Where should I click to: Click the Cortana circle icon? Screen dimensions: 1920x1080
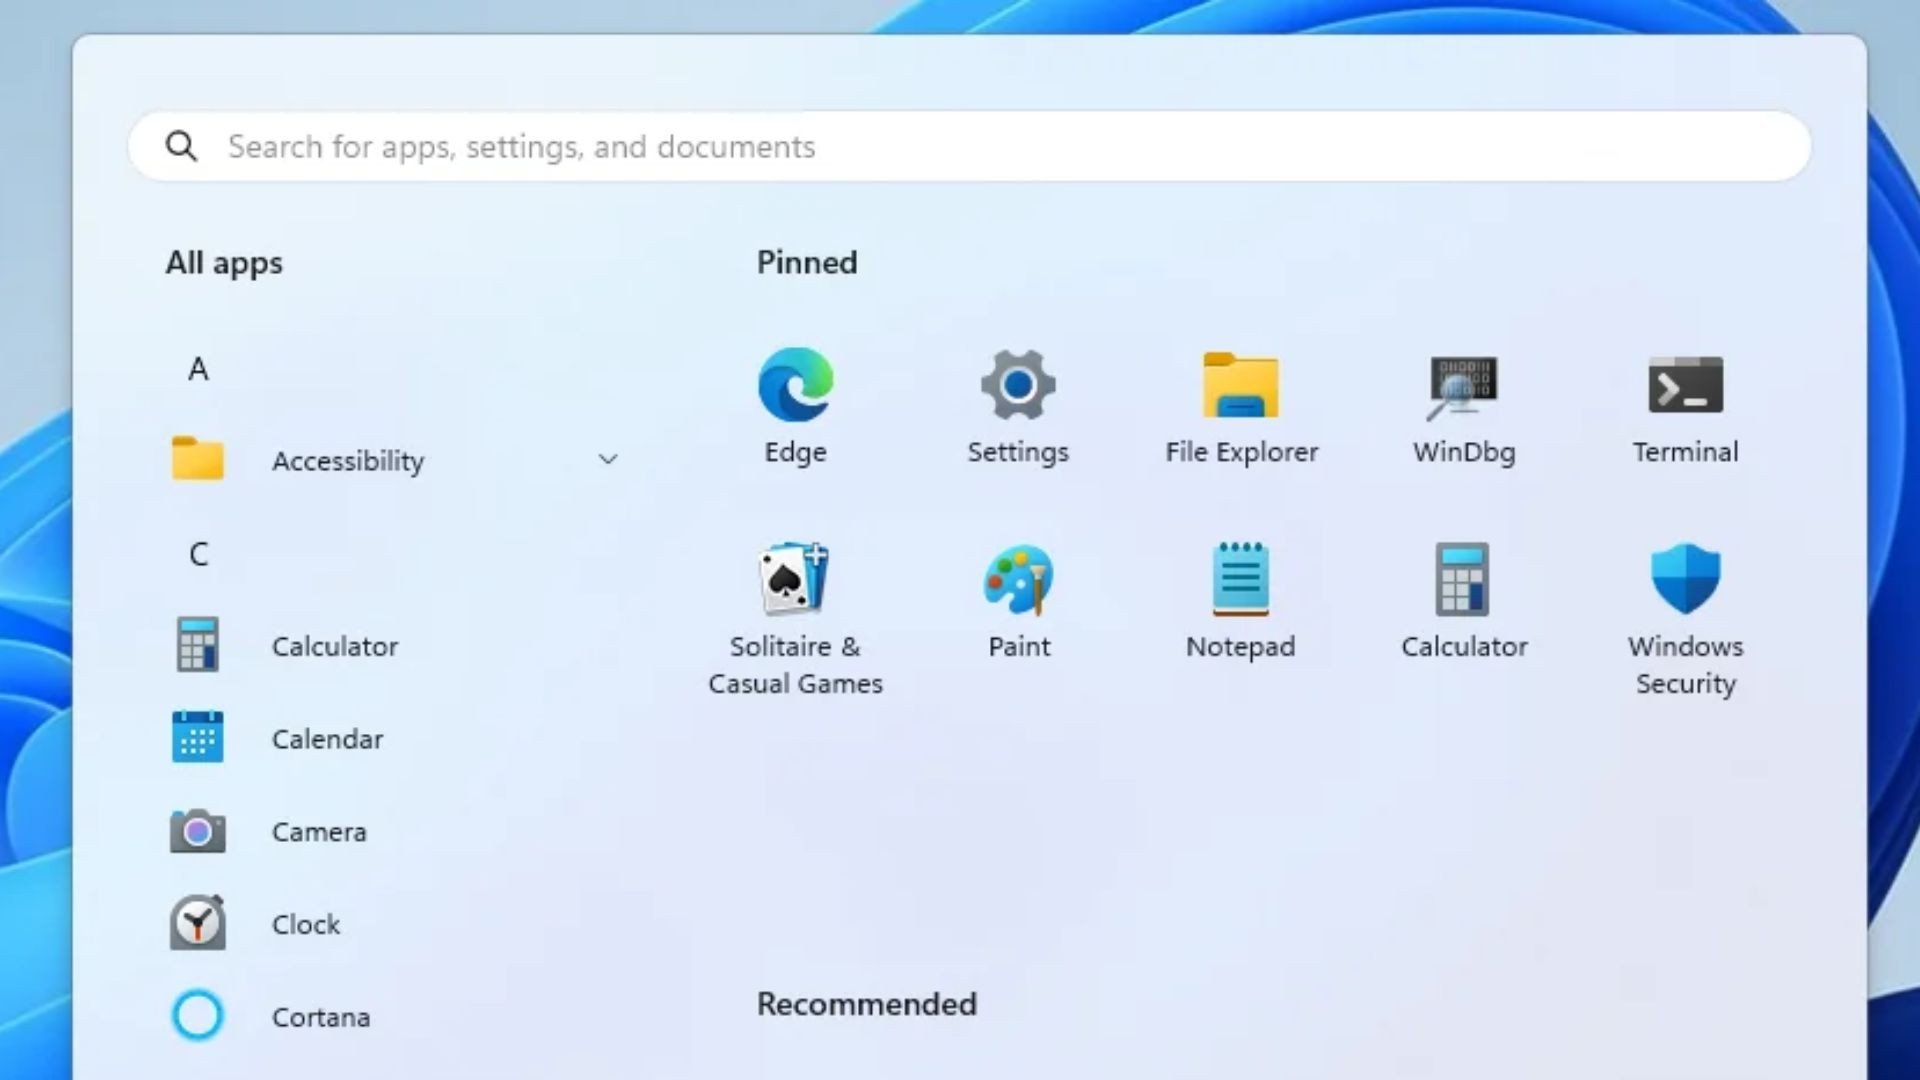[x=198, y=1015]
